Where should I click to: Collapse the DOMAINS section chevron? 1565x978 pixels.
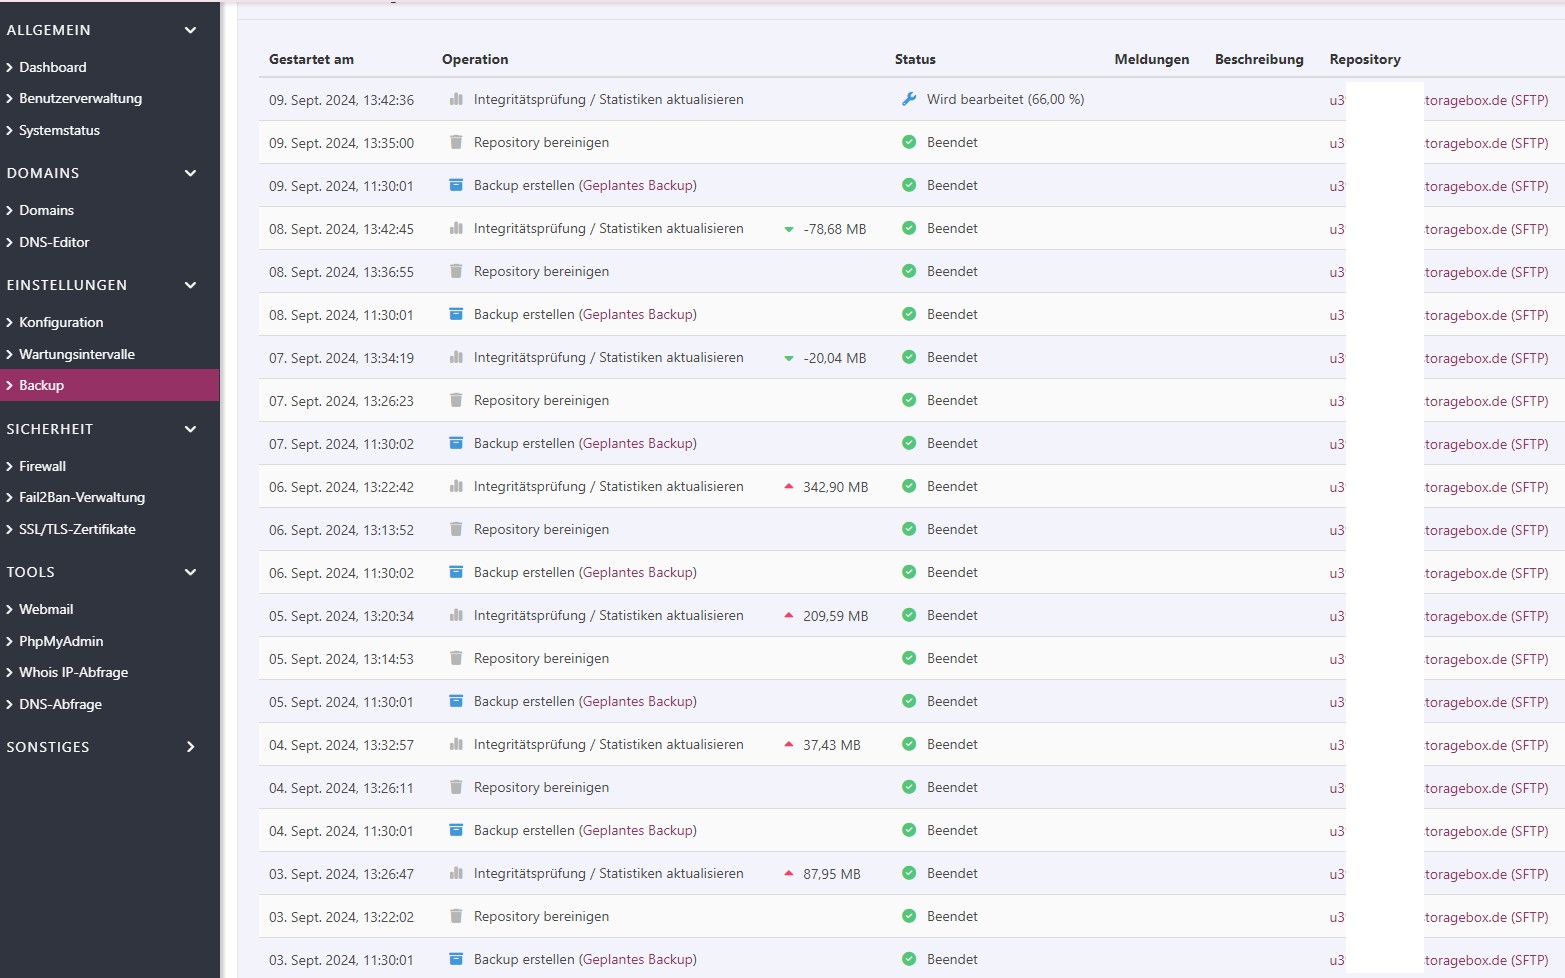[x=190, y=173]
